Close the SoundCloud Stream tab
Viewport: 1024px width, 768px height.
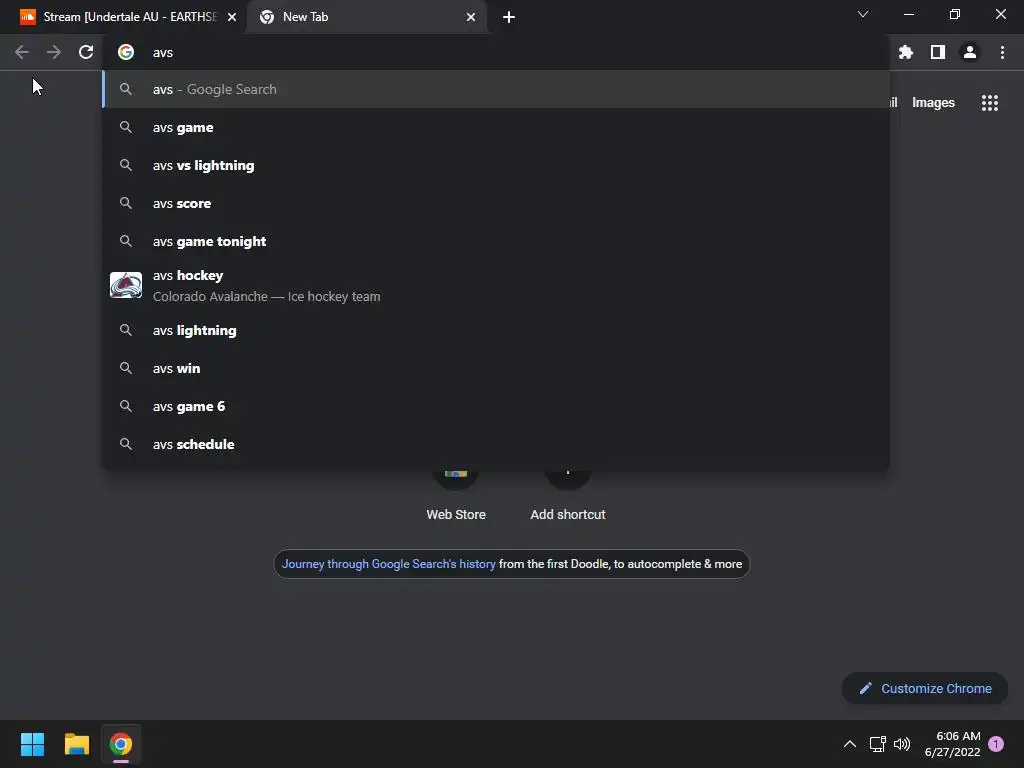click(x=232, y=17)
